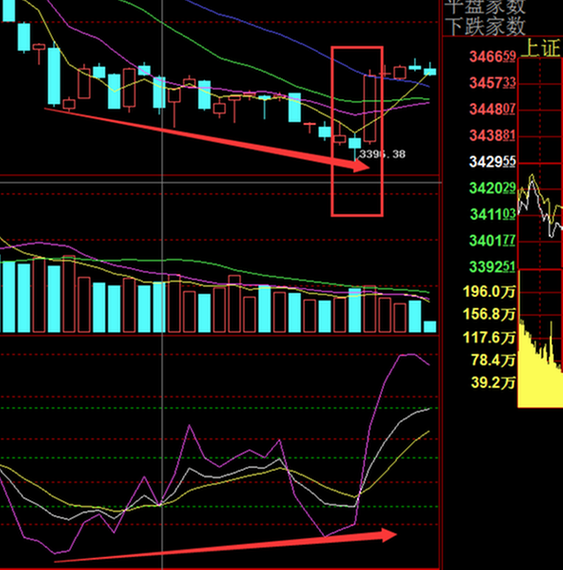Click green price level 3392.51
Screen dimensions: 563x570
pyautogui.click(x=492, y=266)
